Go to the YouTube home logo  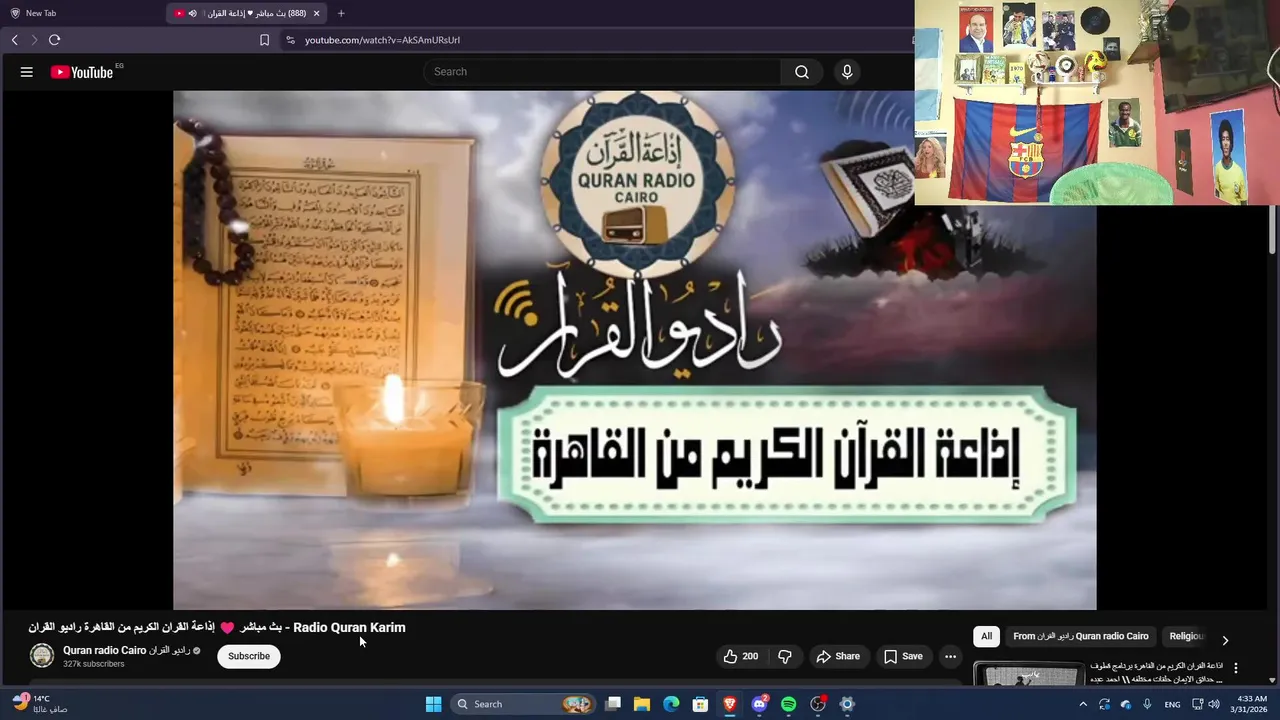click(82, 72)
